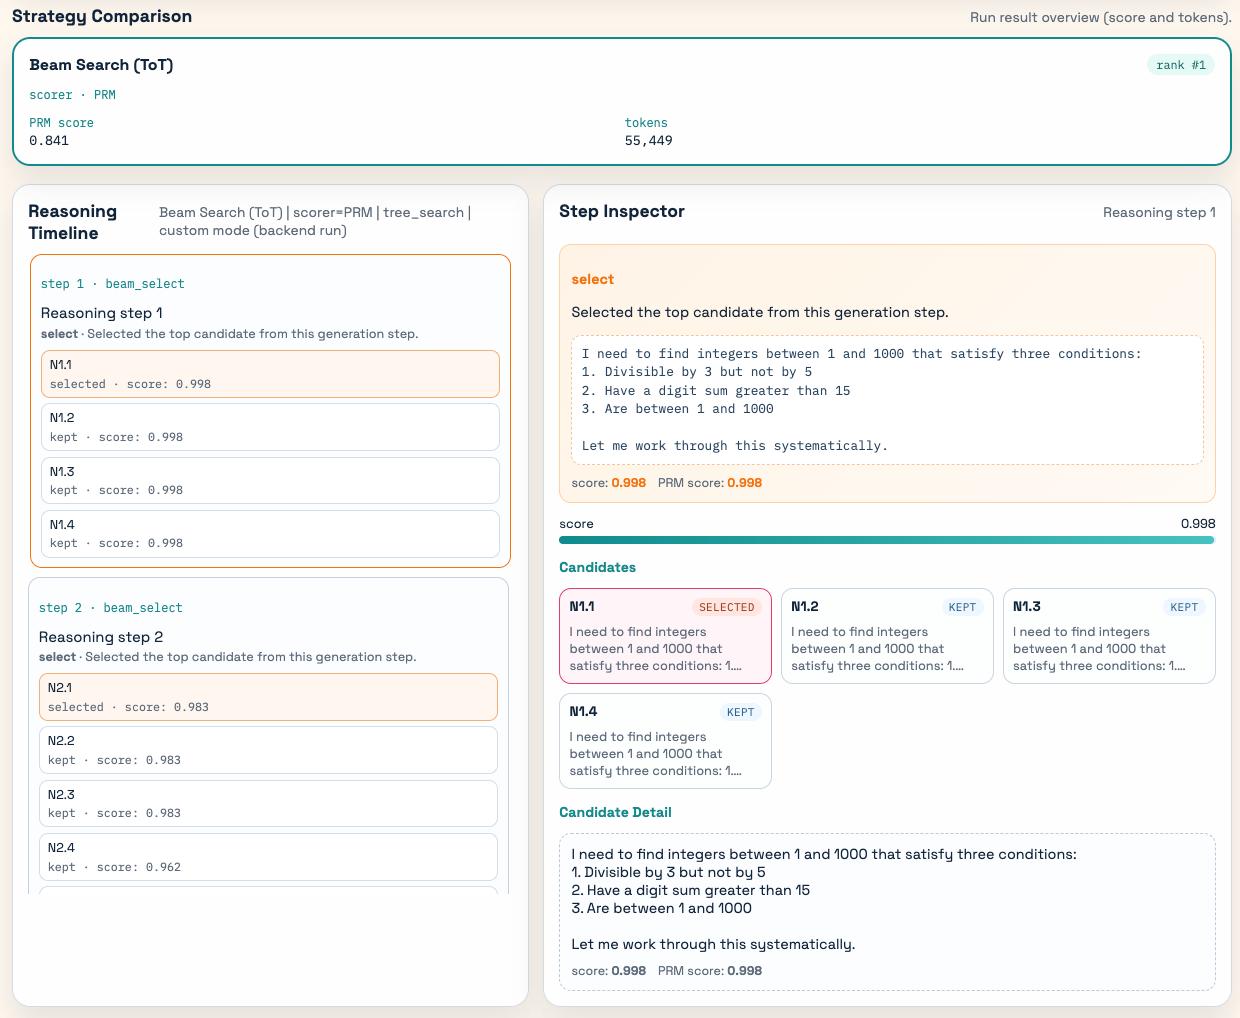Click Reasoning step 1 label in Step Inspector

click(x=1159, y=212)
